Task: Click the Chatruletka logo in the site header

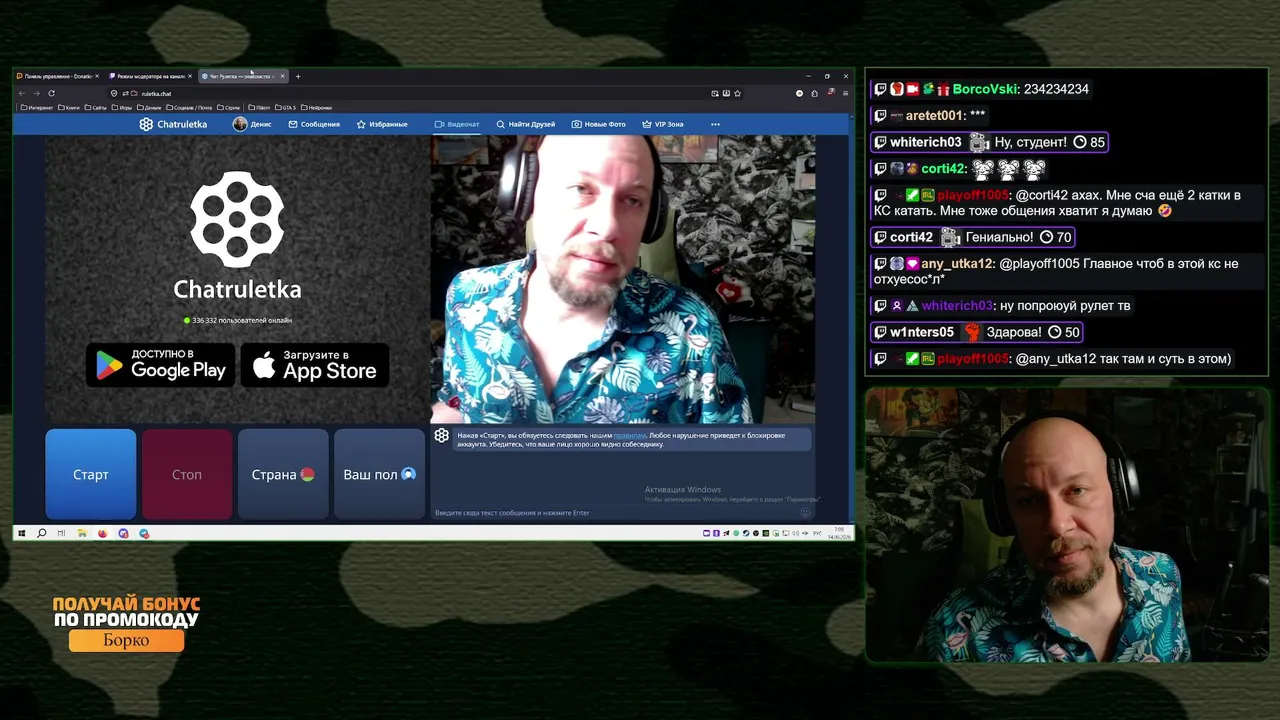Action: (x=173, y=124)
